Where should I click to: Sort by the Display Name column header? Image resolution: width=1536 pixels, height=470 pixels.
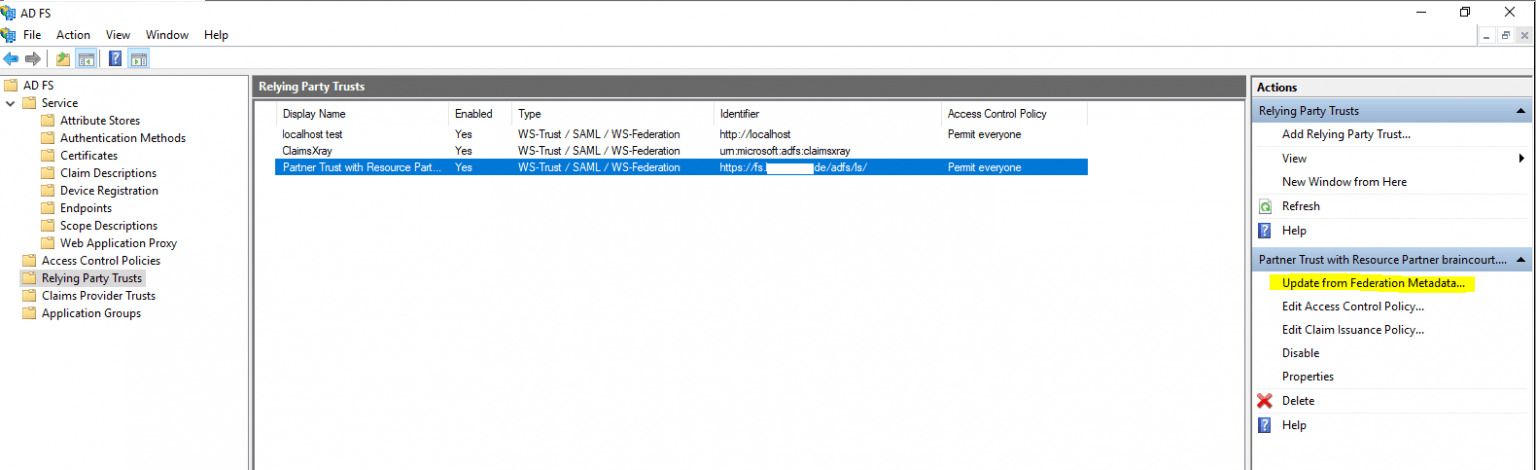314,114
